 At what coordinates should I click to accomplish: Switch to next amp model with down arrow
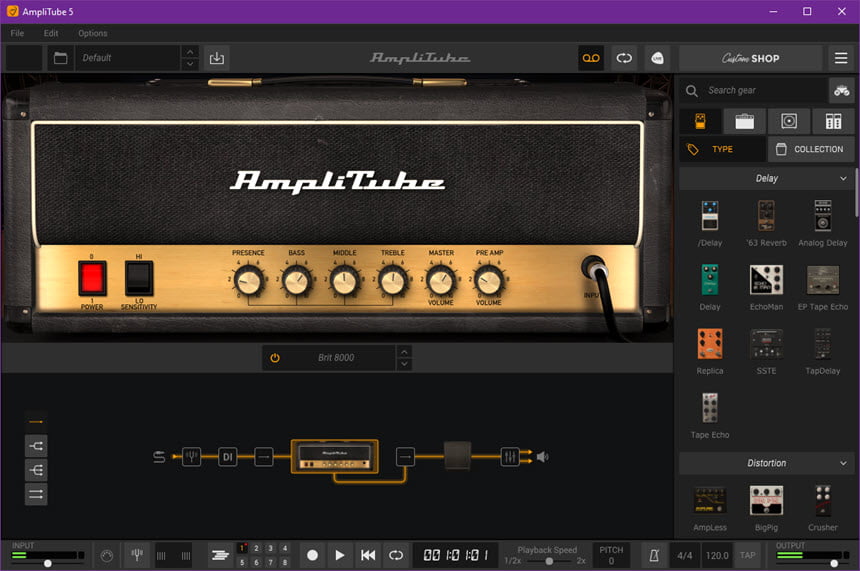pyautogui.click(x=404, y=364)
